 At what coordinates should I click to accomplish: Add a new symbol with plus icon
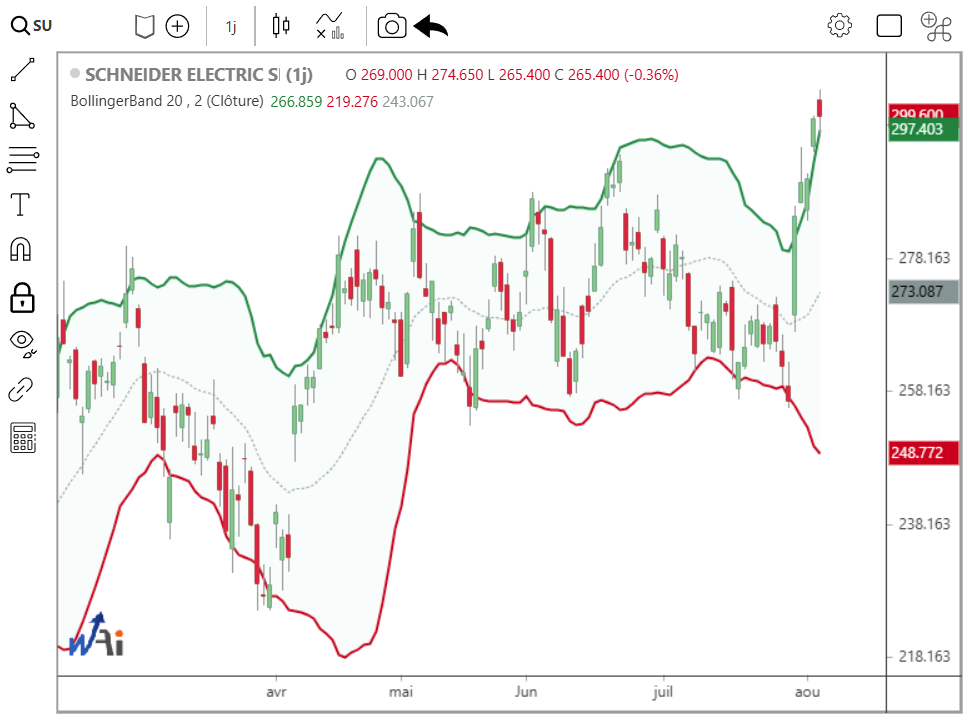point(177,27)
